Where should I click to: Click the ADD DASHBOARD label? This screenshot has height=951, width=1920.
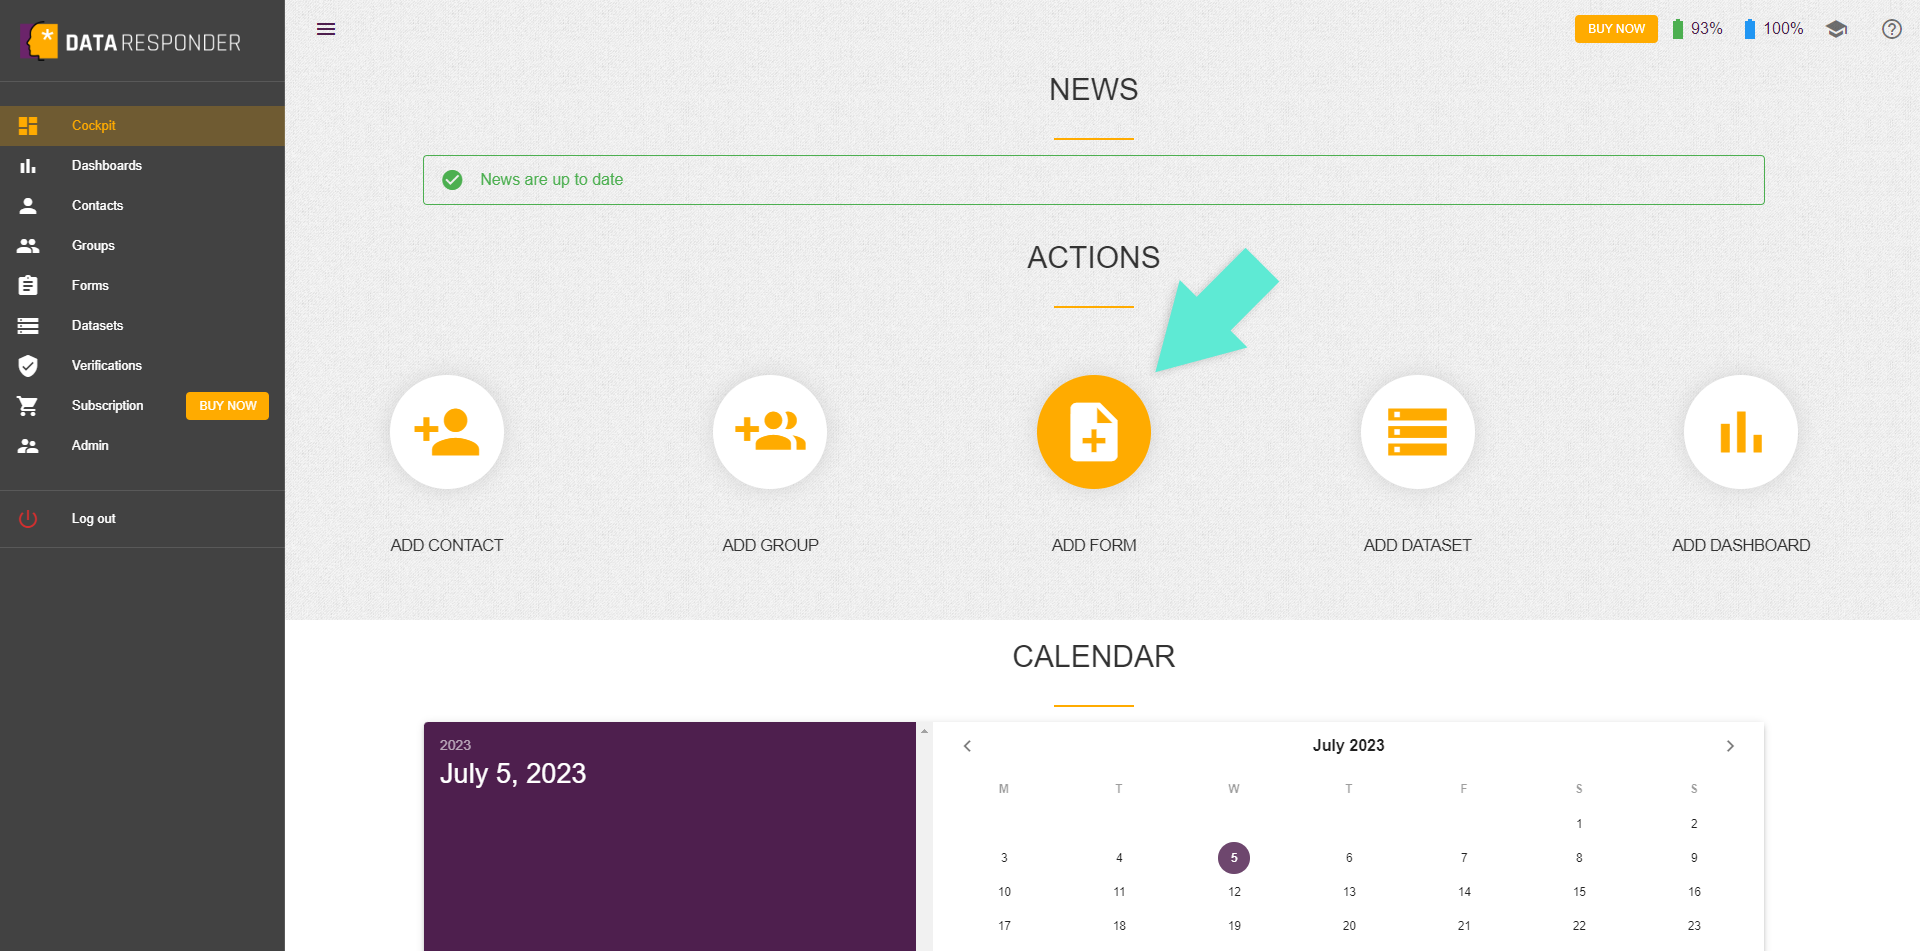pos(1741,545)
